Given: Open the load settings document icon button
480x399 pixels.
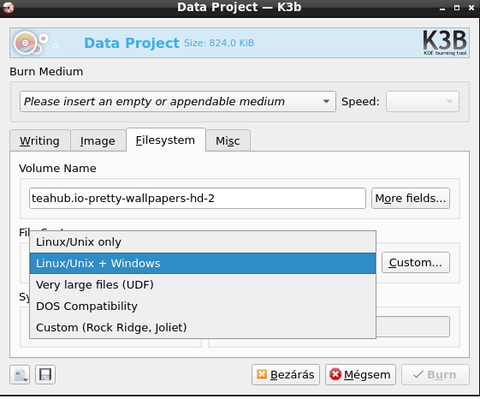Looking at the screenshot, I should (20, 375).
